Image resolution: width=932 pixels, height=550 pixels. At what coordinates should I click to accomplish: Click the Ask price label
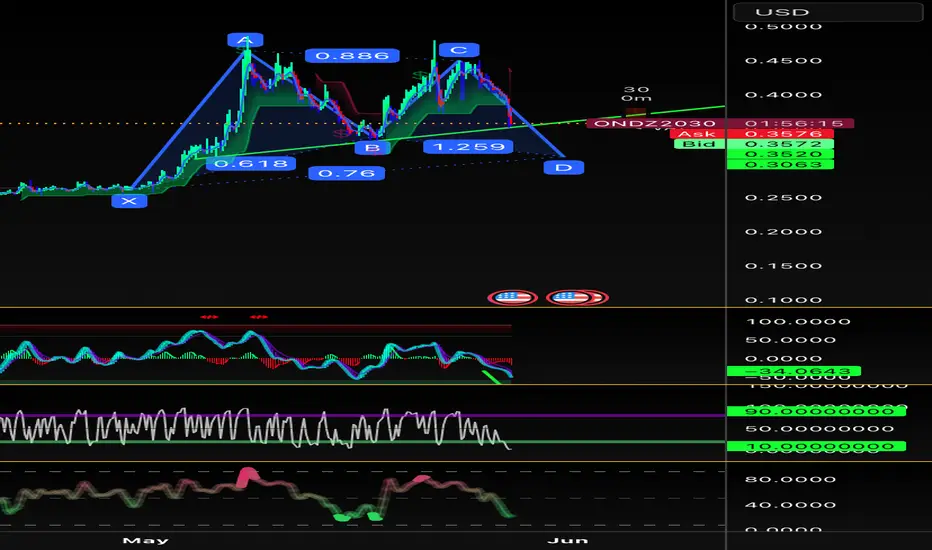697,134
